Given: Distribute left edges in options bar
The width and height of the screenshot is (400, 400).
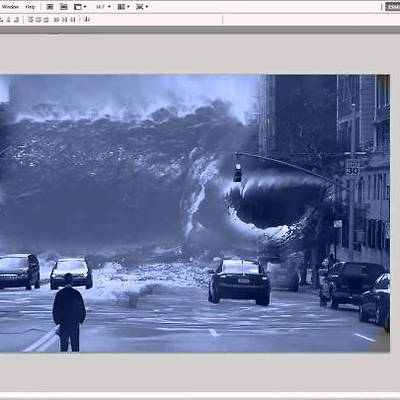Looking at the screenshot, I should click(x=57, y=20).
